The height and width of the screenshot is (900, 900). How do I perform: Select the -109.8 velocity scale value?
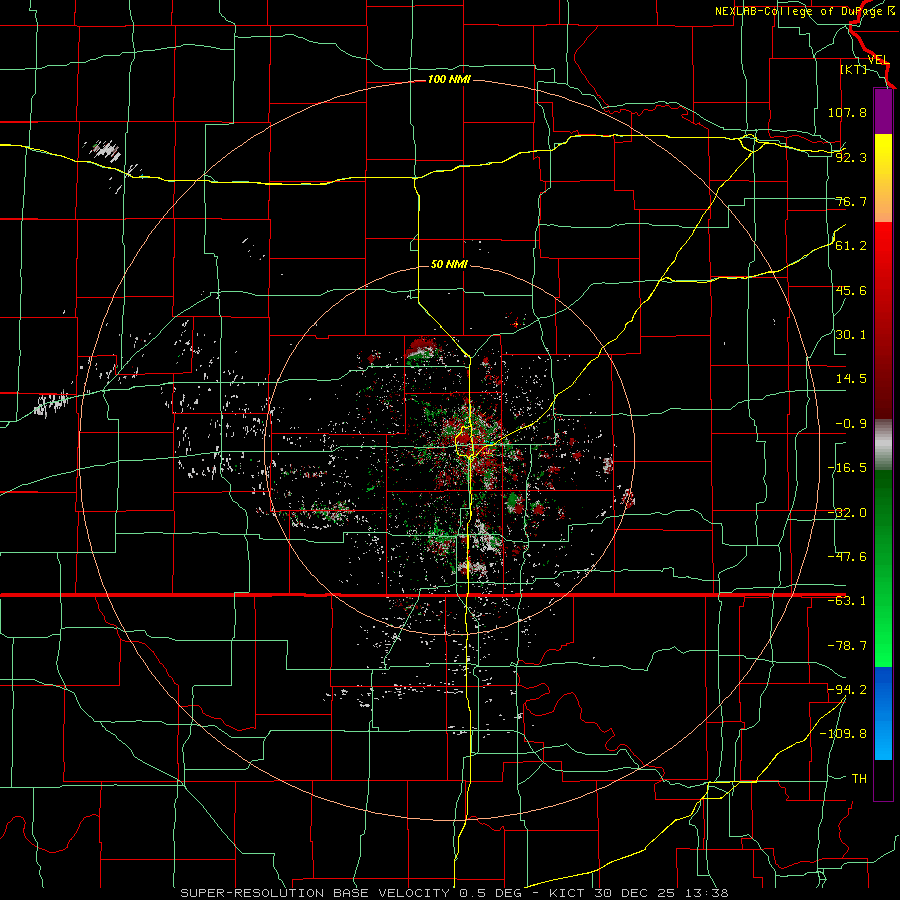pyautogui.click(x=843, y=734)
